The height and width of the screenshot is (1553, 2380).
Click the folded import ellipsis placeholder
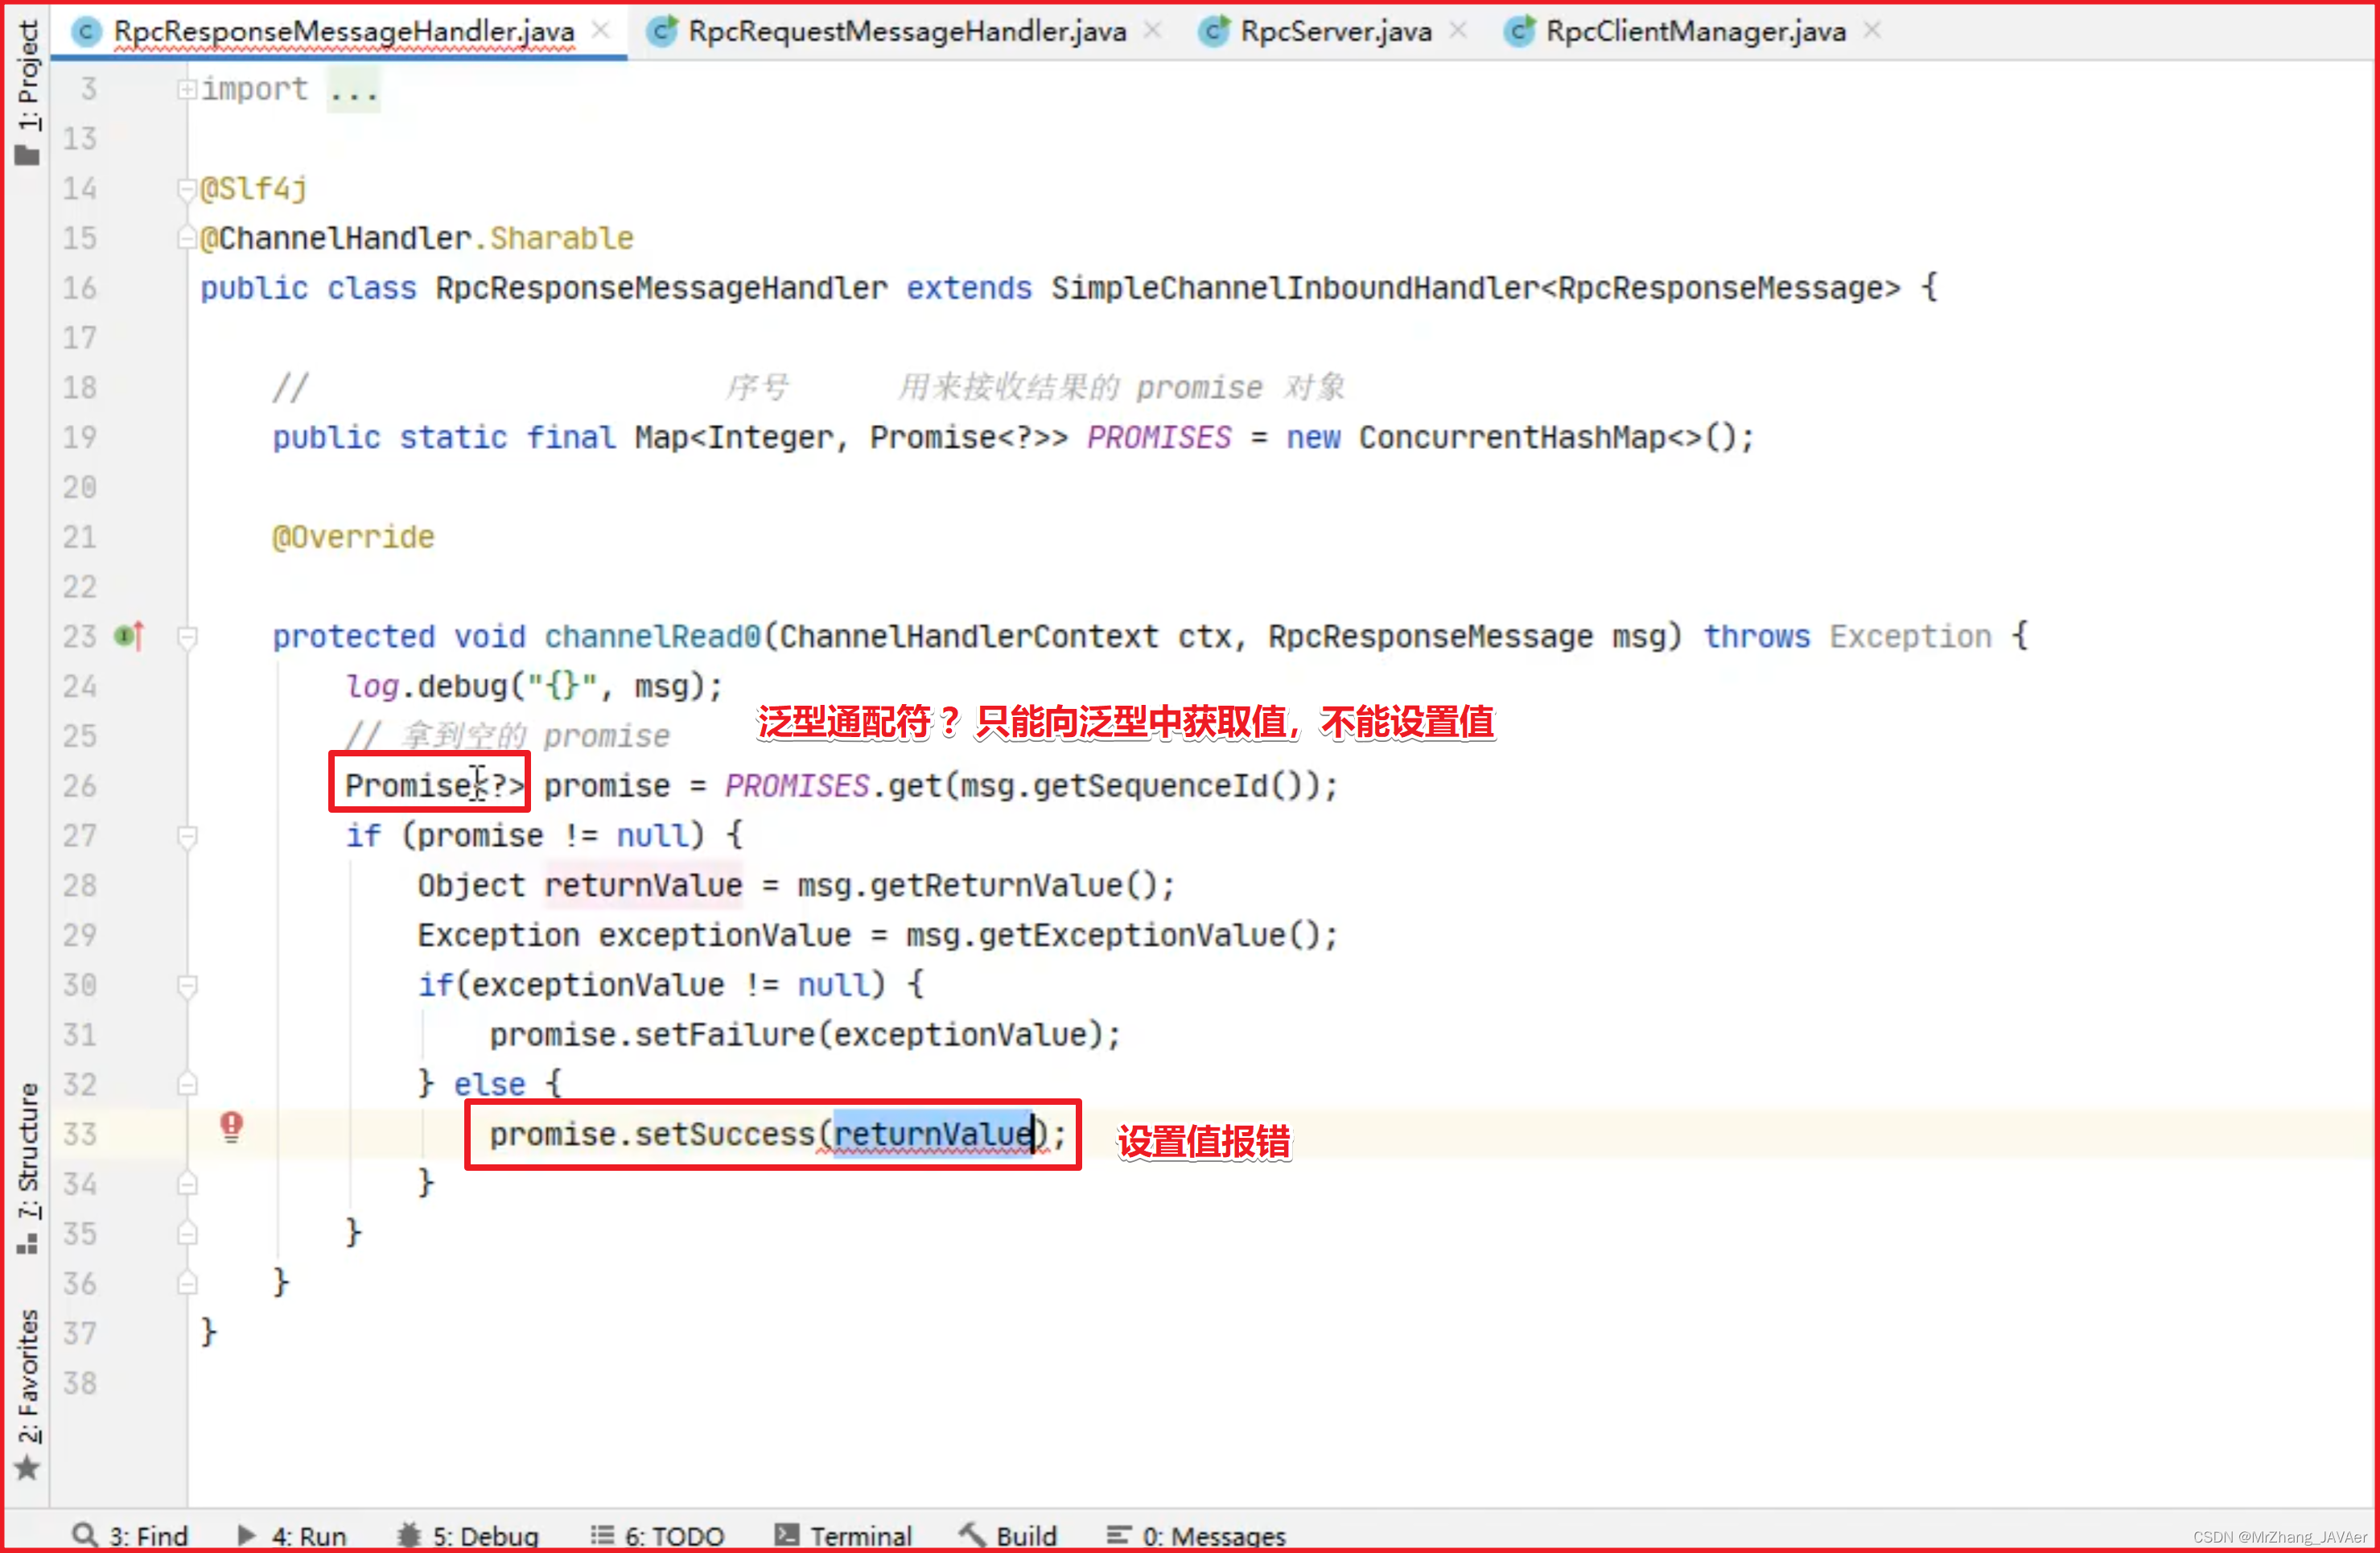[x=354, y=91]
